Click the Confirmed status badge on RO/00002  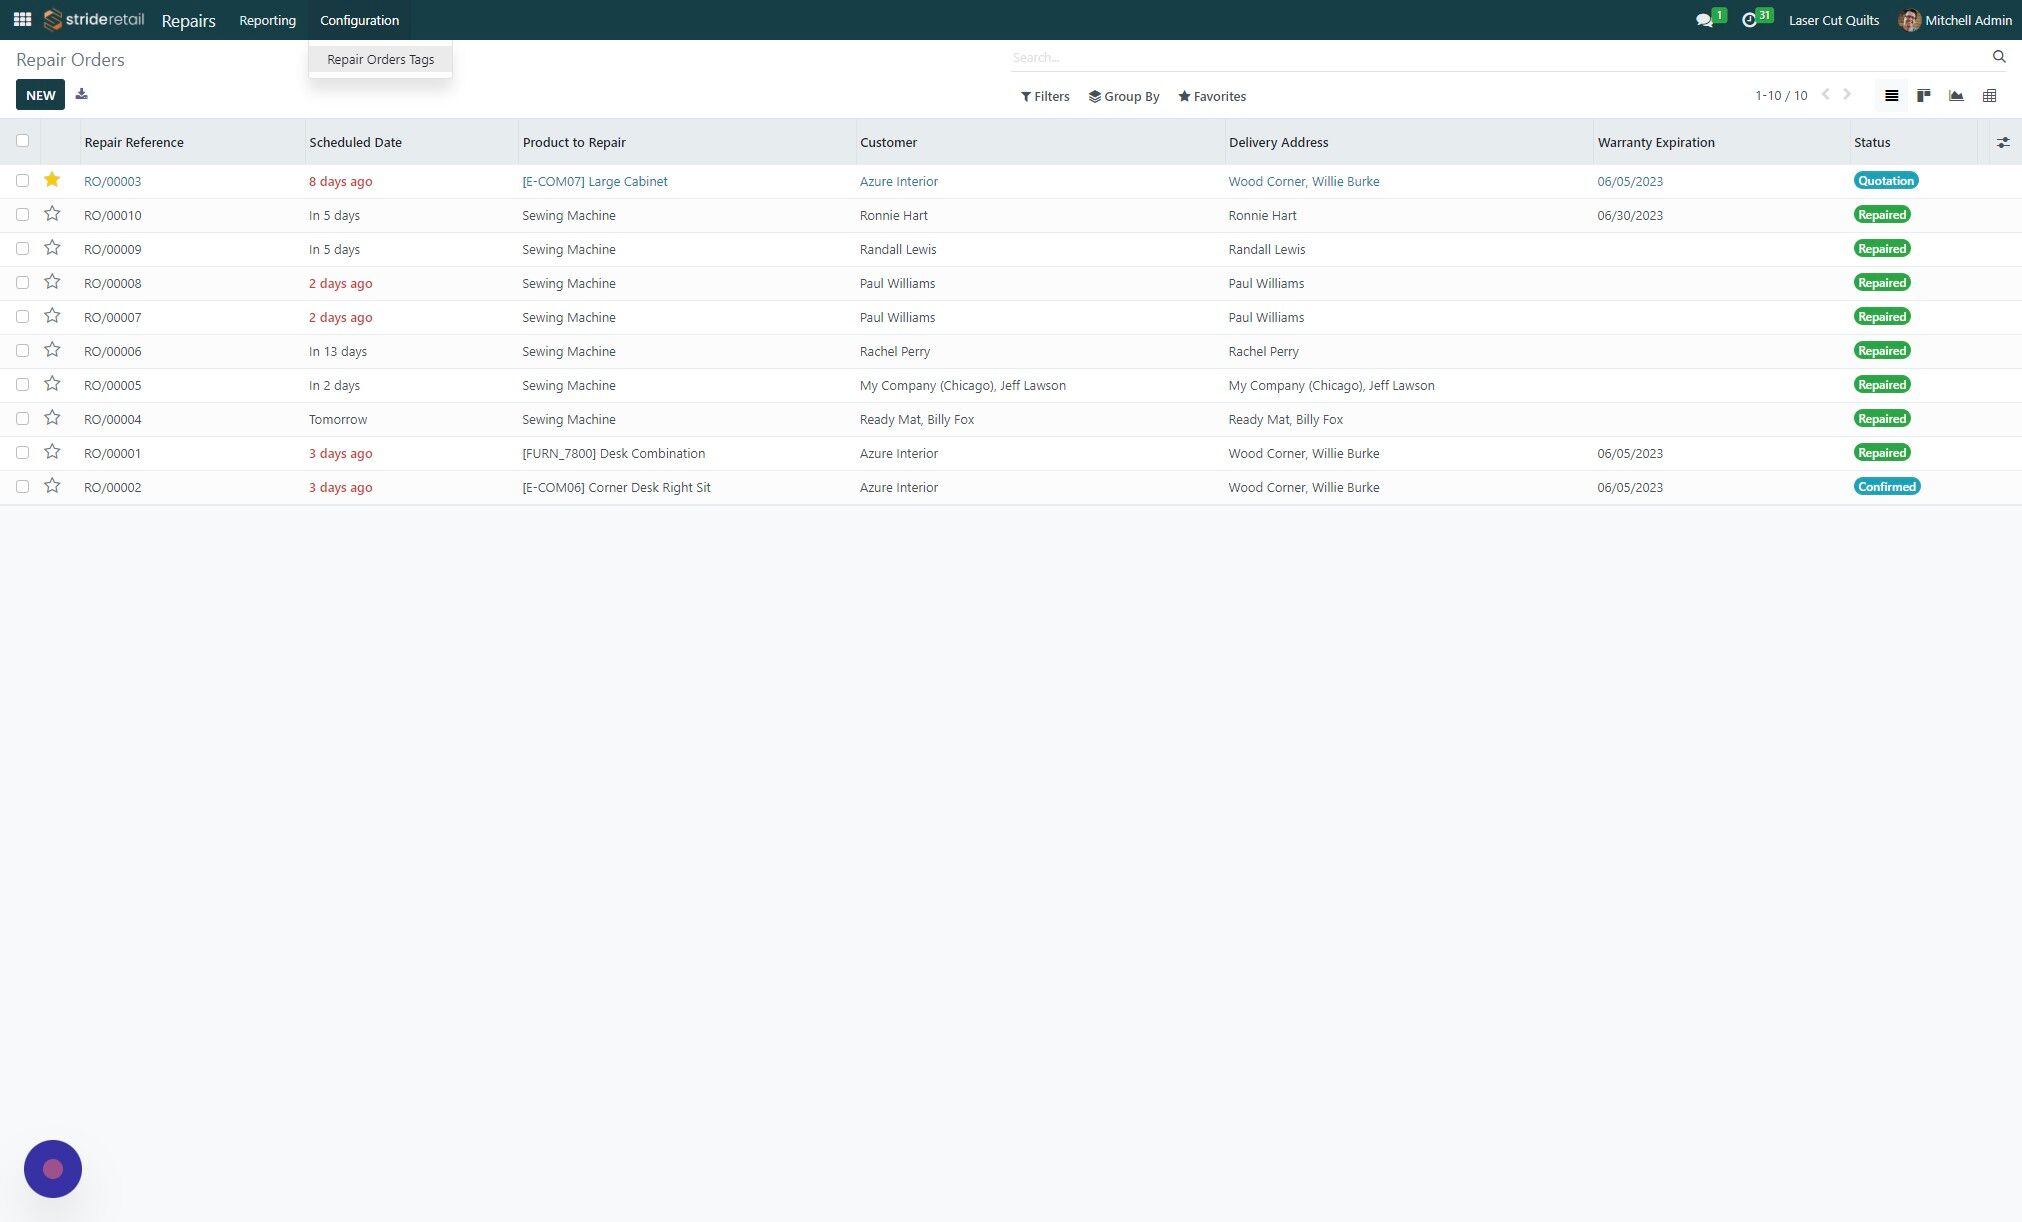tap(1887, 487)
